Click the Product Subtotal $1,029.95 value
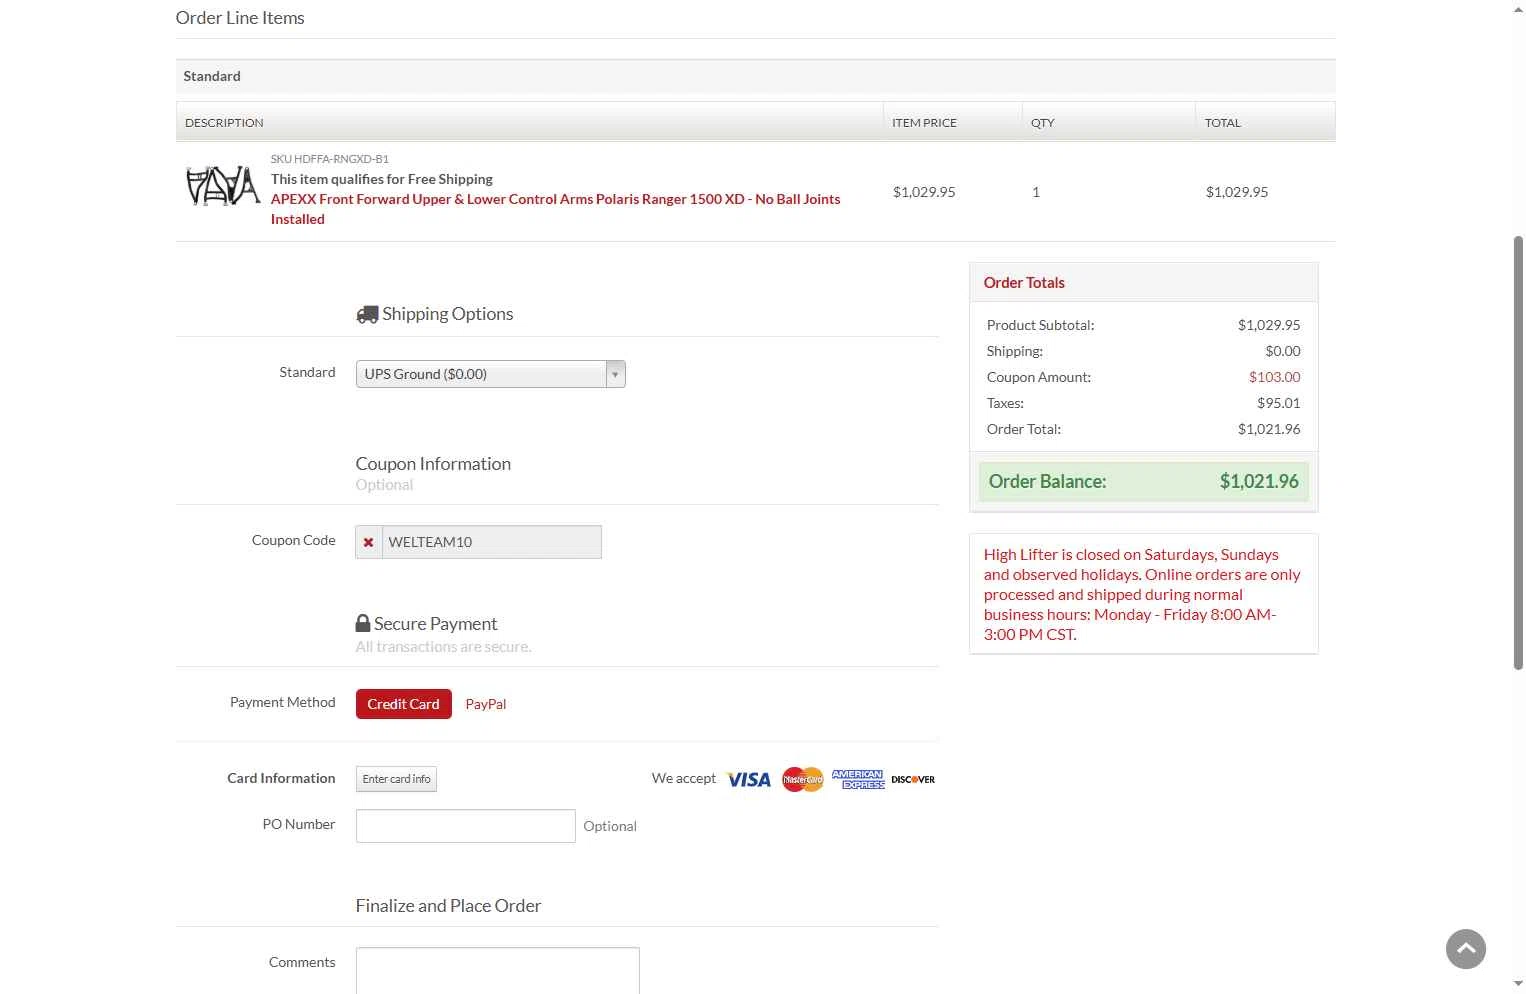 (x=1269, y=325)
